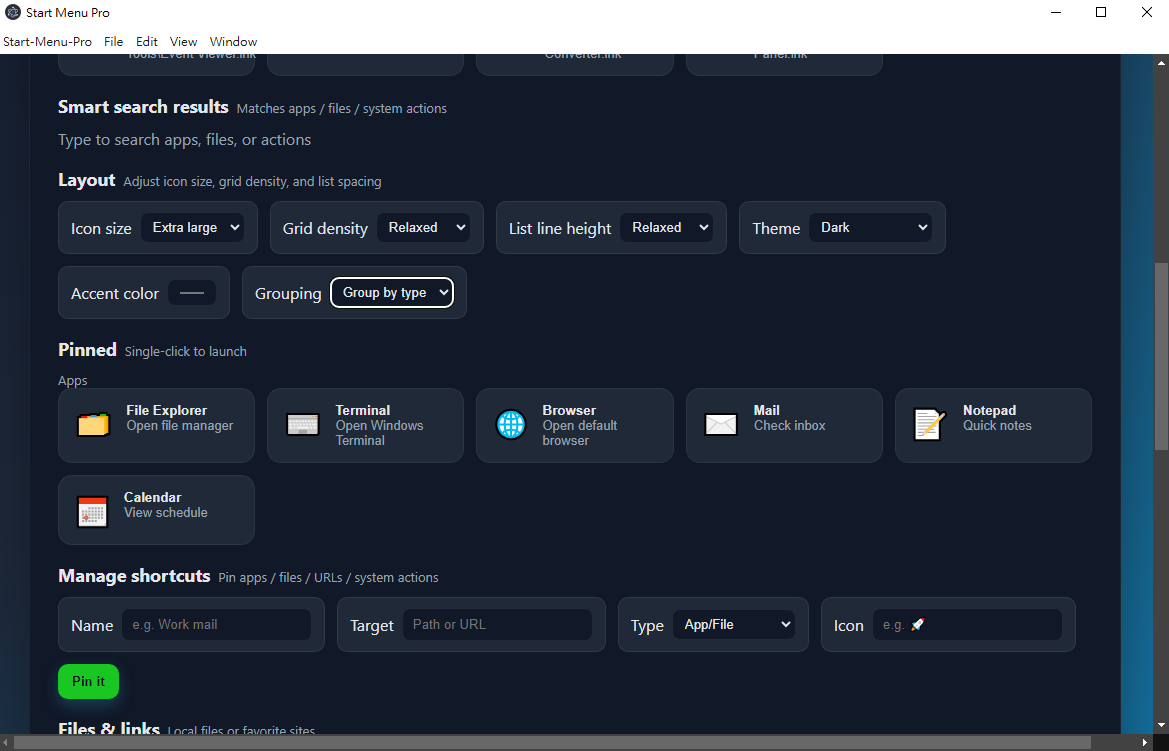The width and height of the screenshot is (1169, 751).
Task: Expand the Icon size dropdown
Action: 193,228
